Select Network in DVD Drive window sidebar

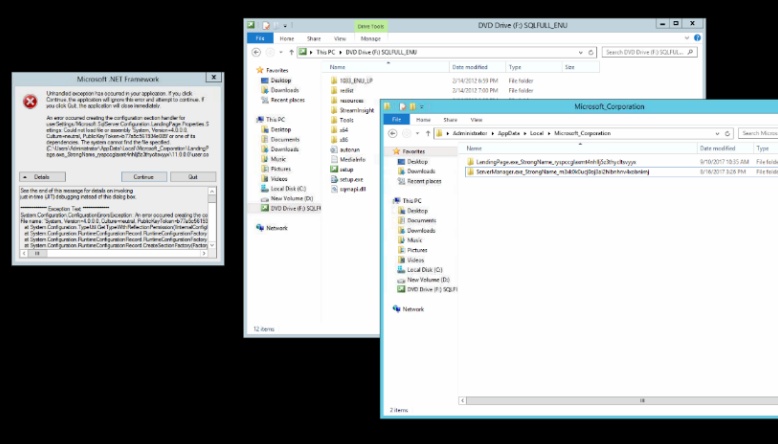coord(272,228)
